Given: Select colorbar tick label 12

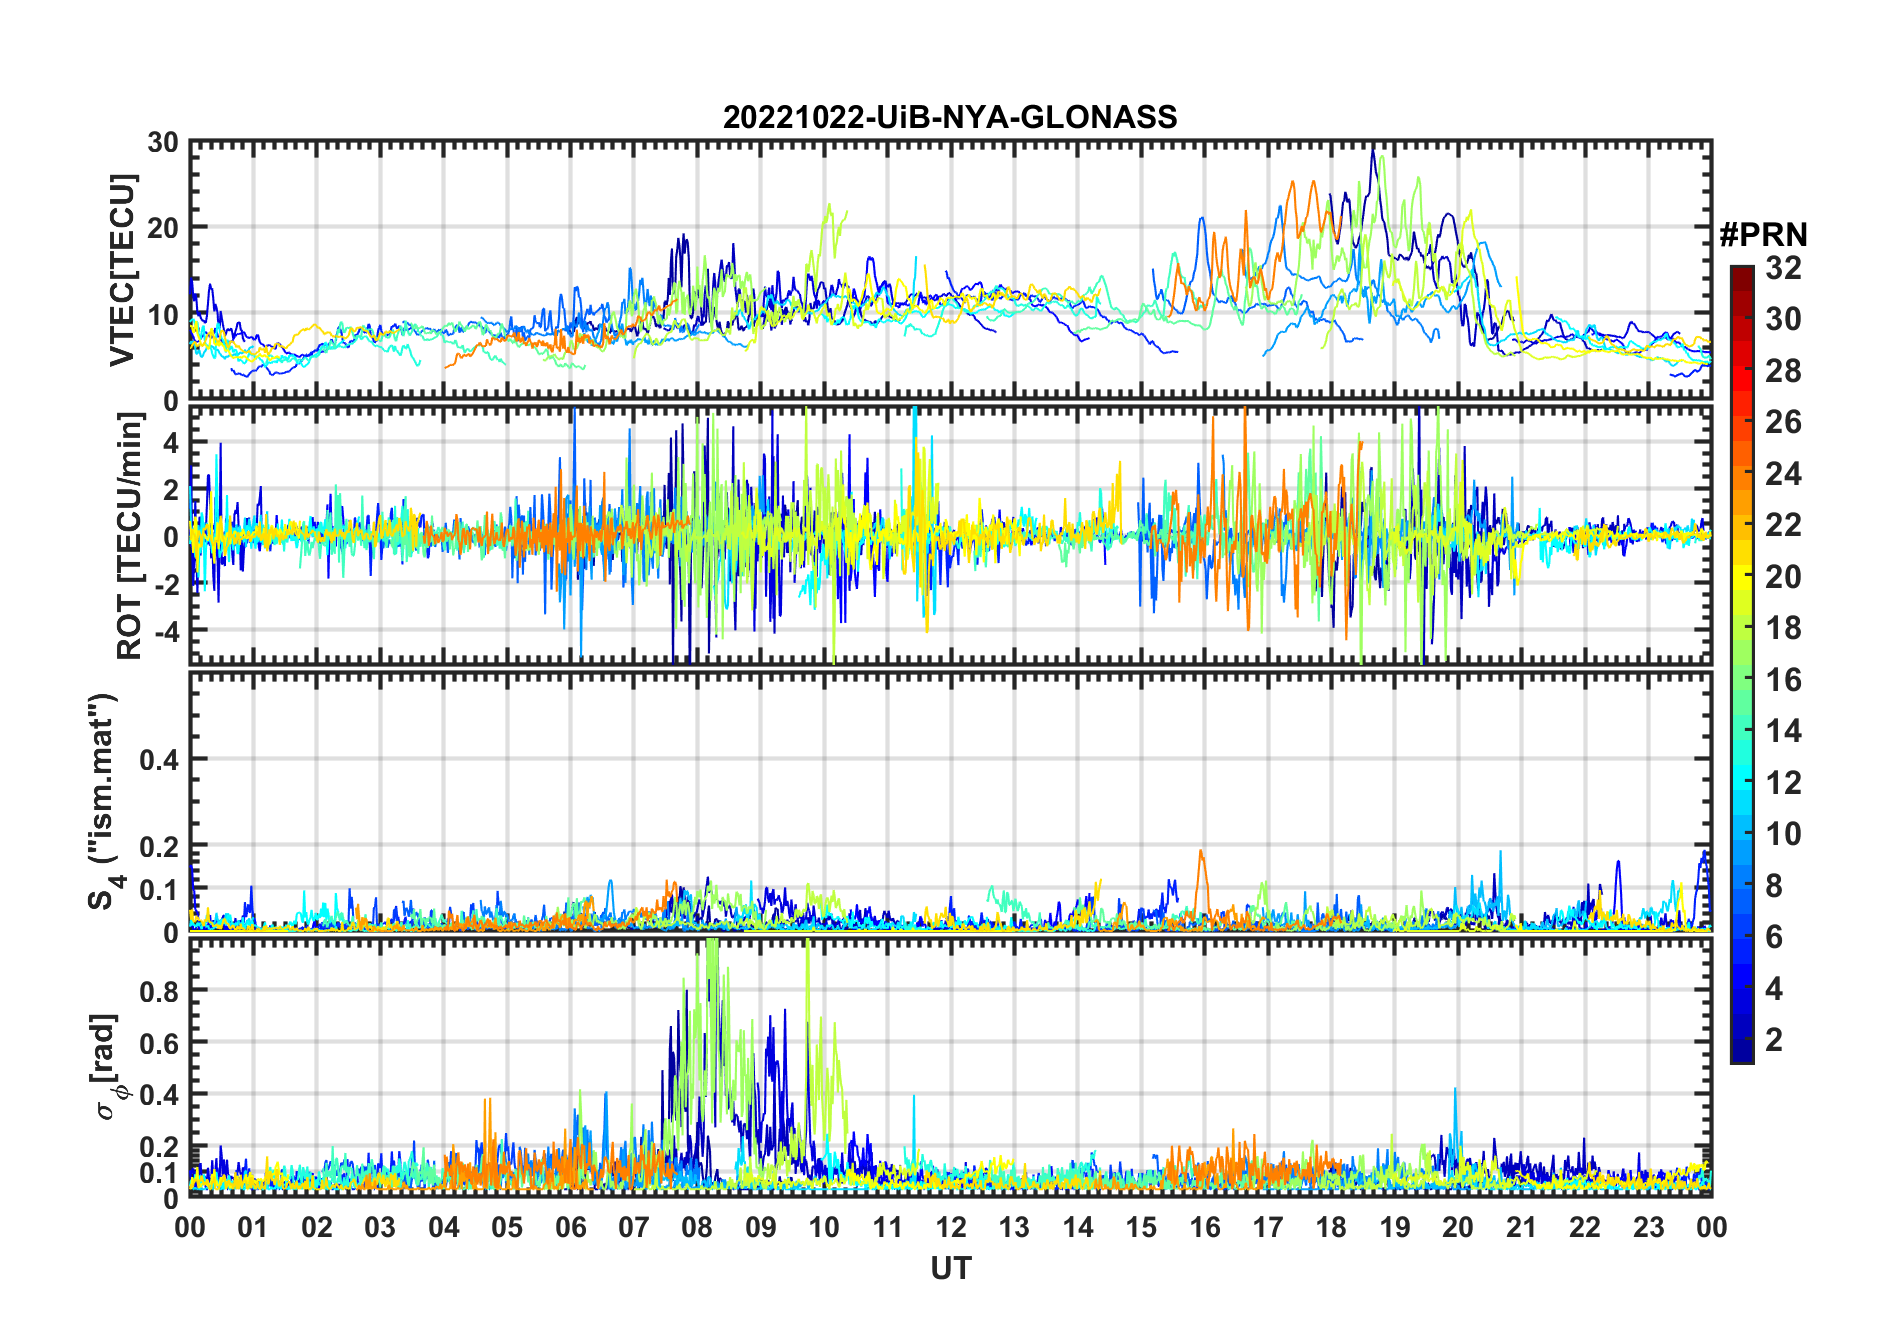Looking at the screenshot, I should [1783, 783].
